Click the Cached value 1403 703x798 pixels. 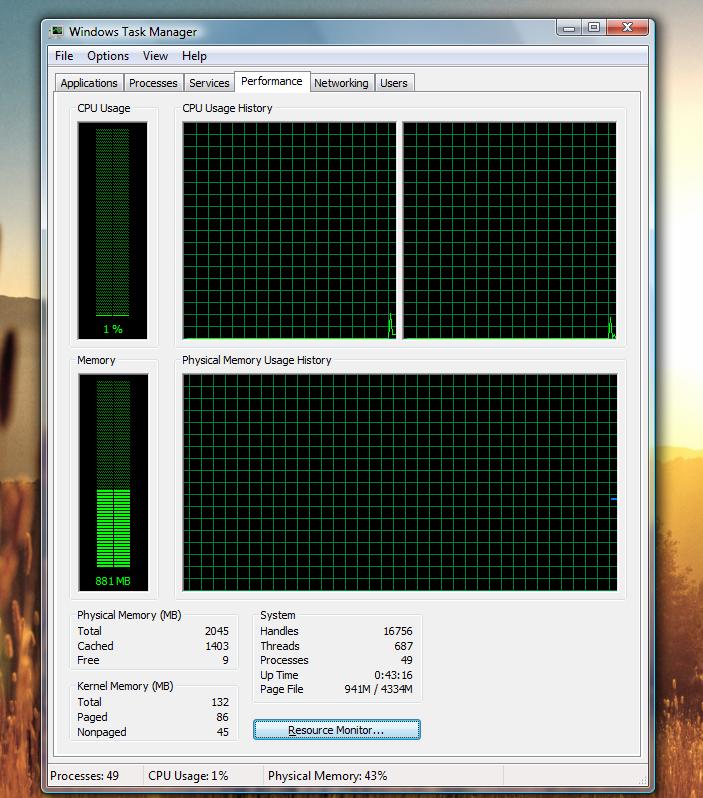(x=217, y=646)
